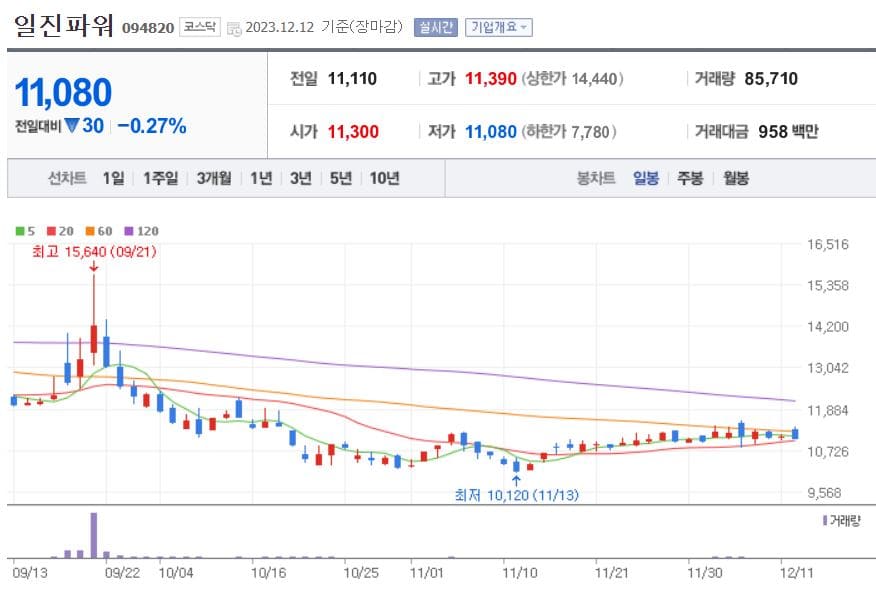This screenshot has width=876, height=604.
Task: Click the stock code 094820
Action: [148, 28]
